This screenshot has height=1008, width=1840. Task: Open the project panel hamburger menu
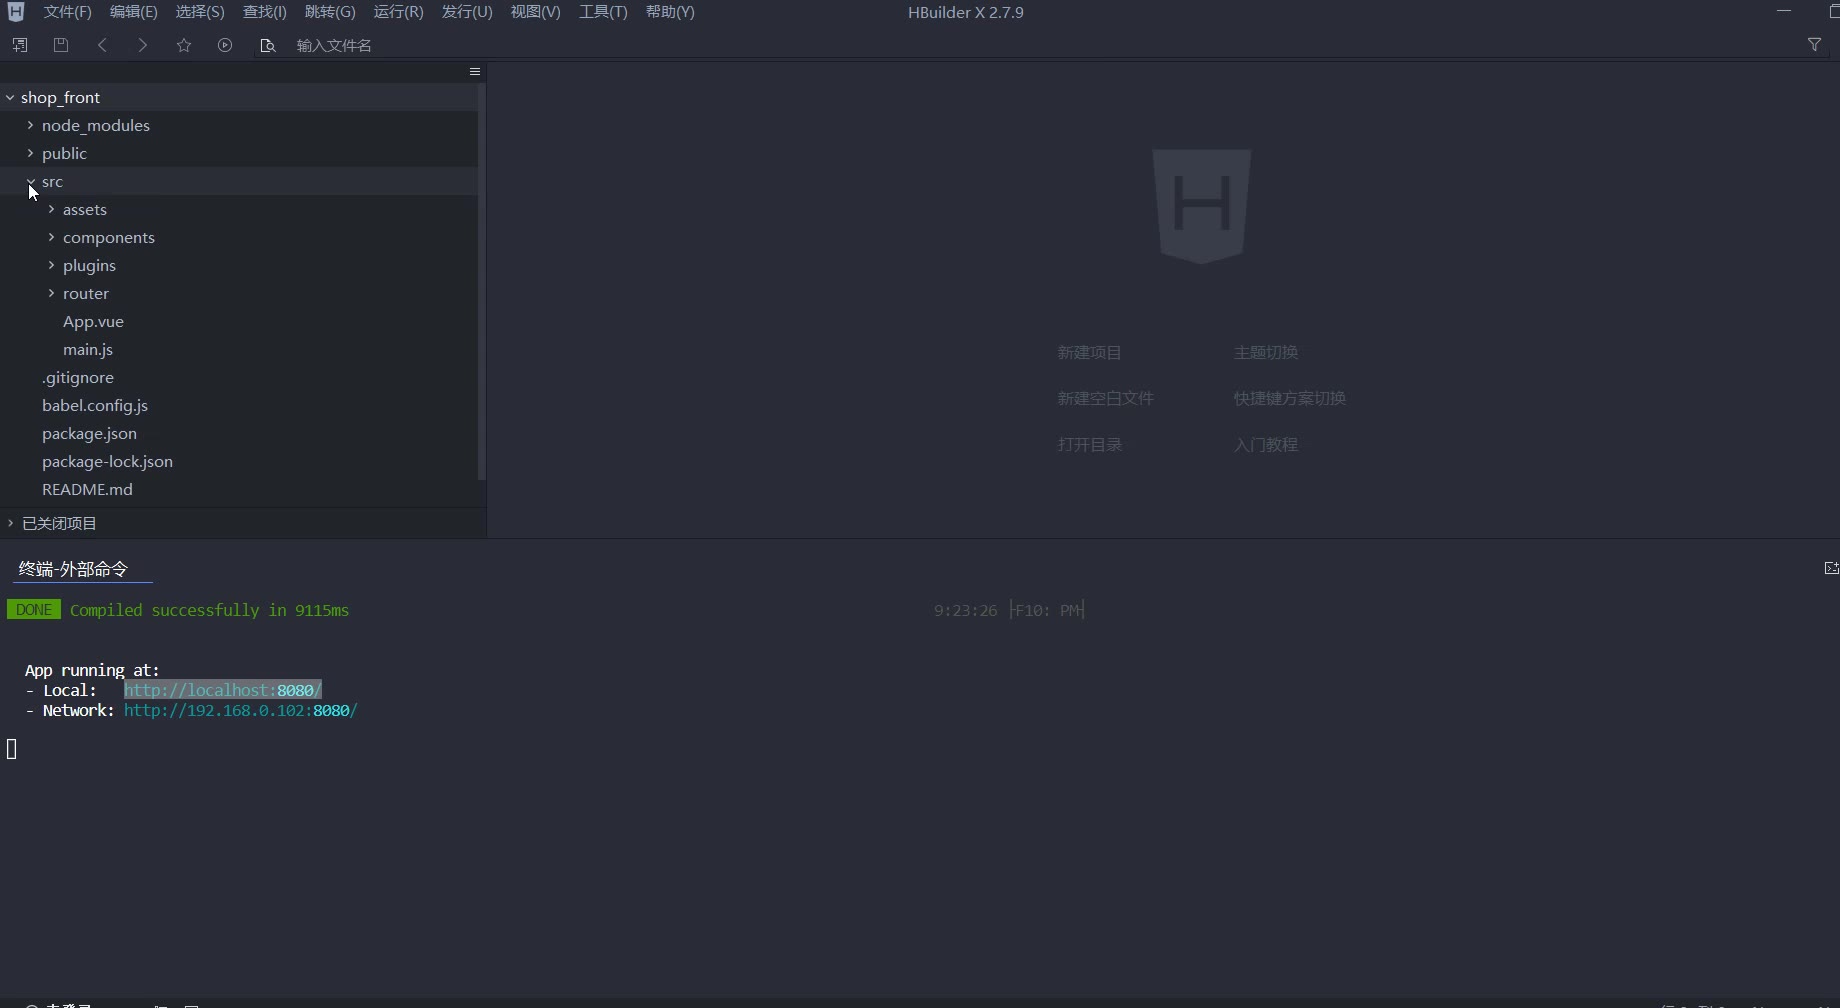tap(475, 71)
